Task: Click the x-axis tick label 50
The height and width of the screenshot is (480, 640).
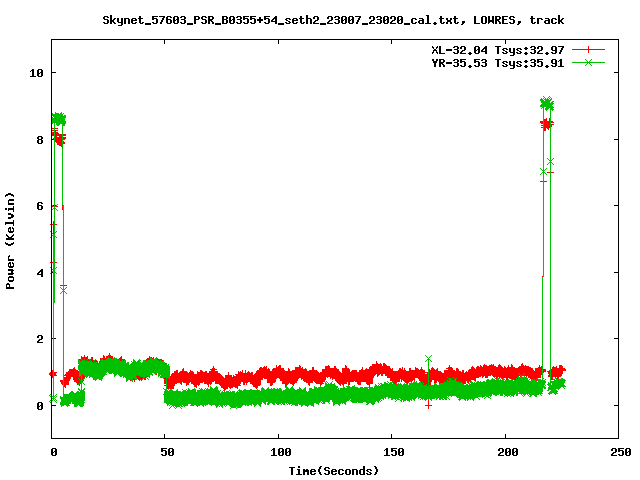Action: coord(167,452)
